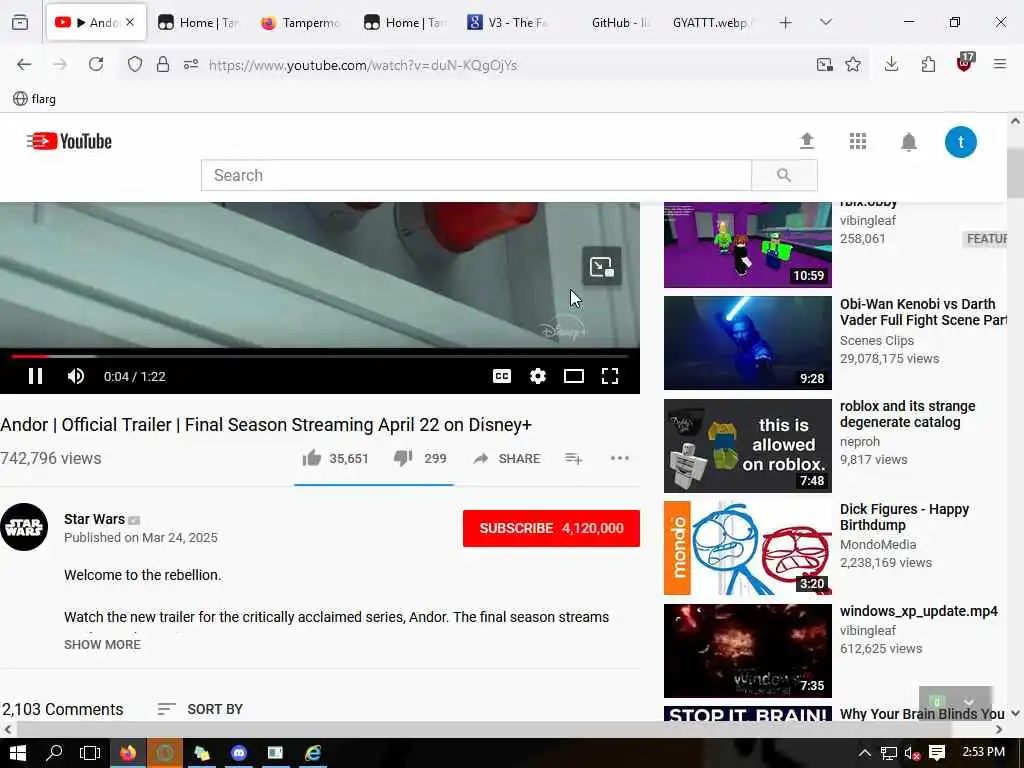Open Windows taskbar search
Image resolution: width=1024 pixels, height=768 pixels.
pos(54,753)
